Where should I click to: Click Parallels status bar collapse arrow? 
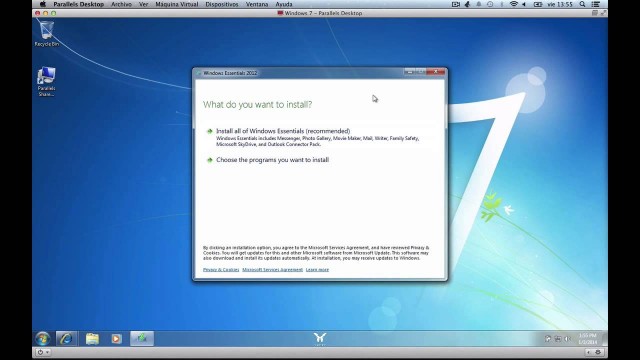(588, 352)
